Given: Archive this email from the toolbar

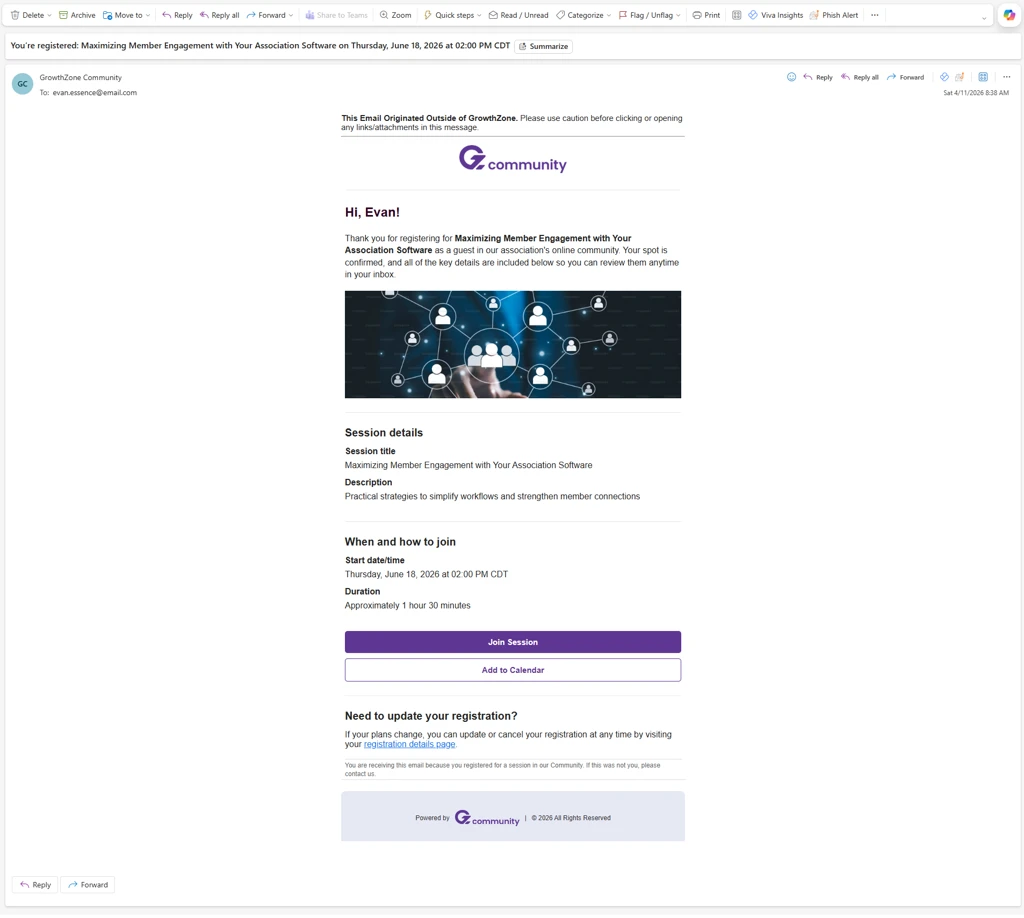Looking at the screenshot, I should [77, 15].
